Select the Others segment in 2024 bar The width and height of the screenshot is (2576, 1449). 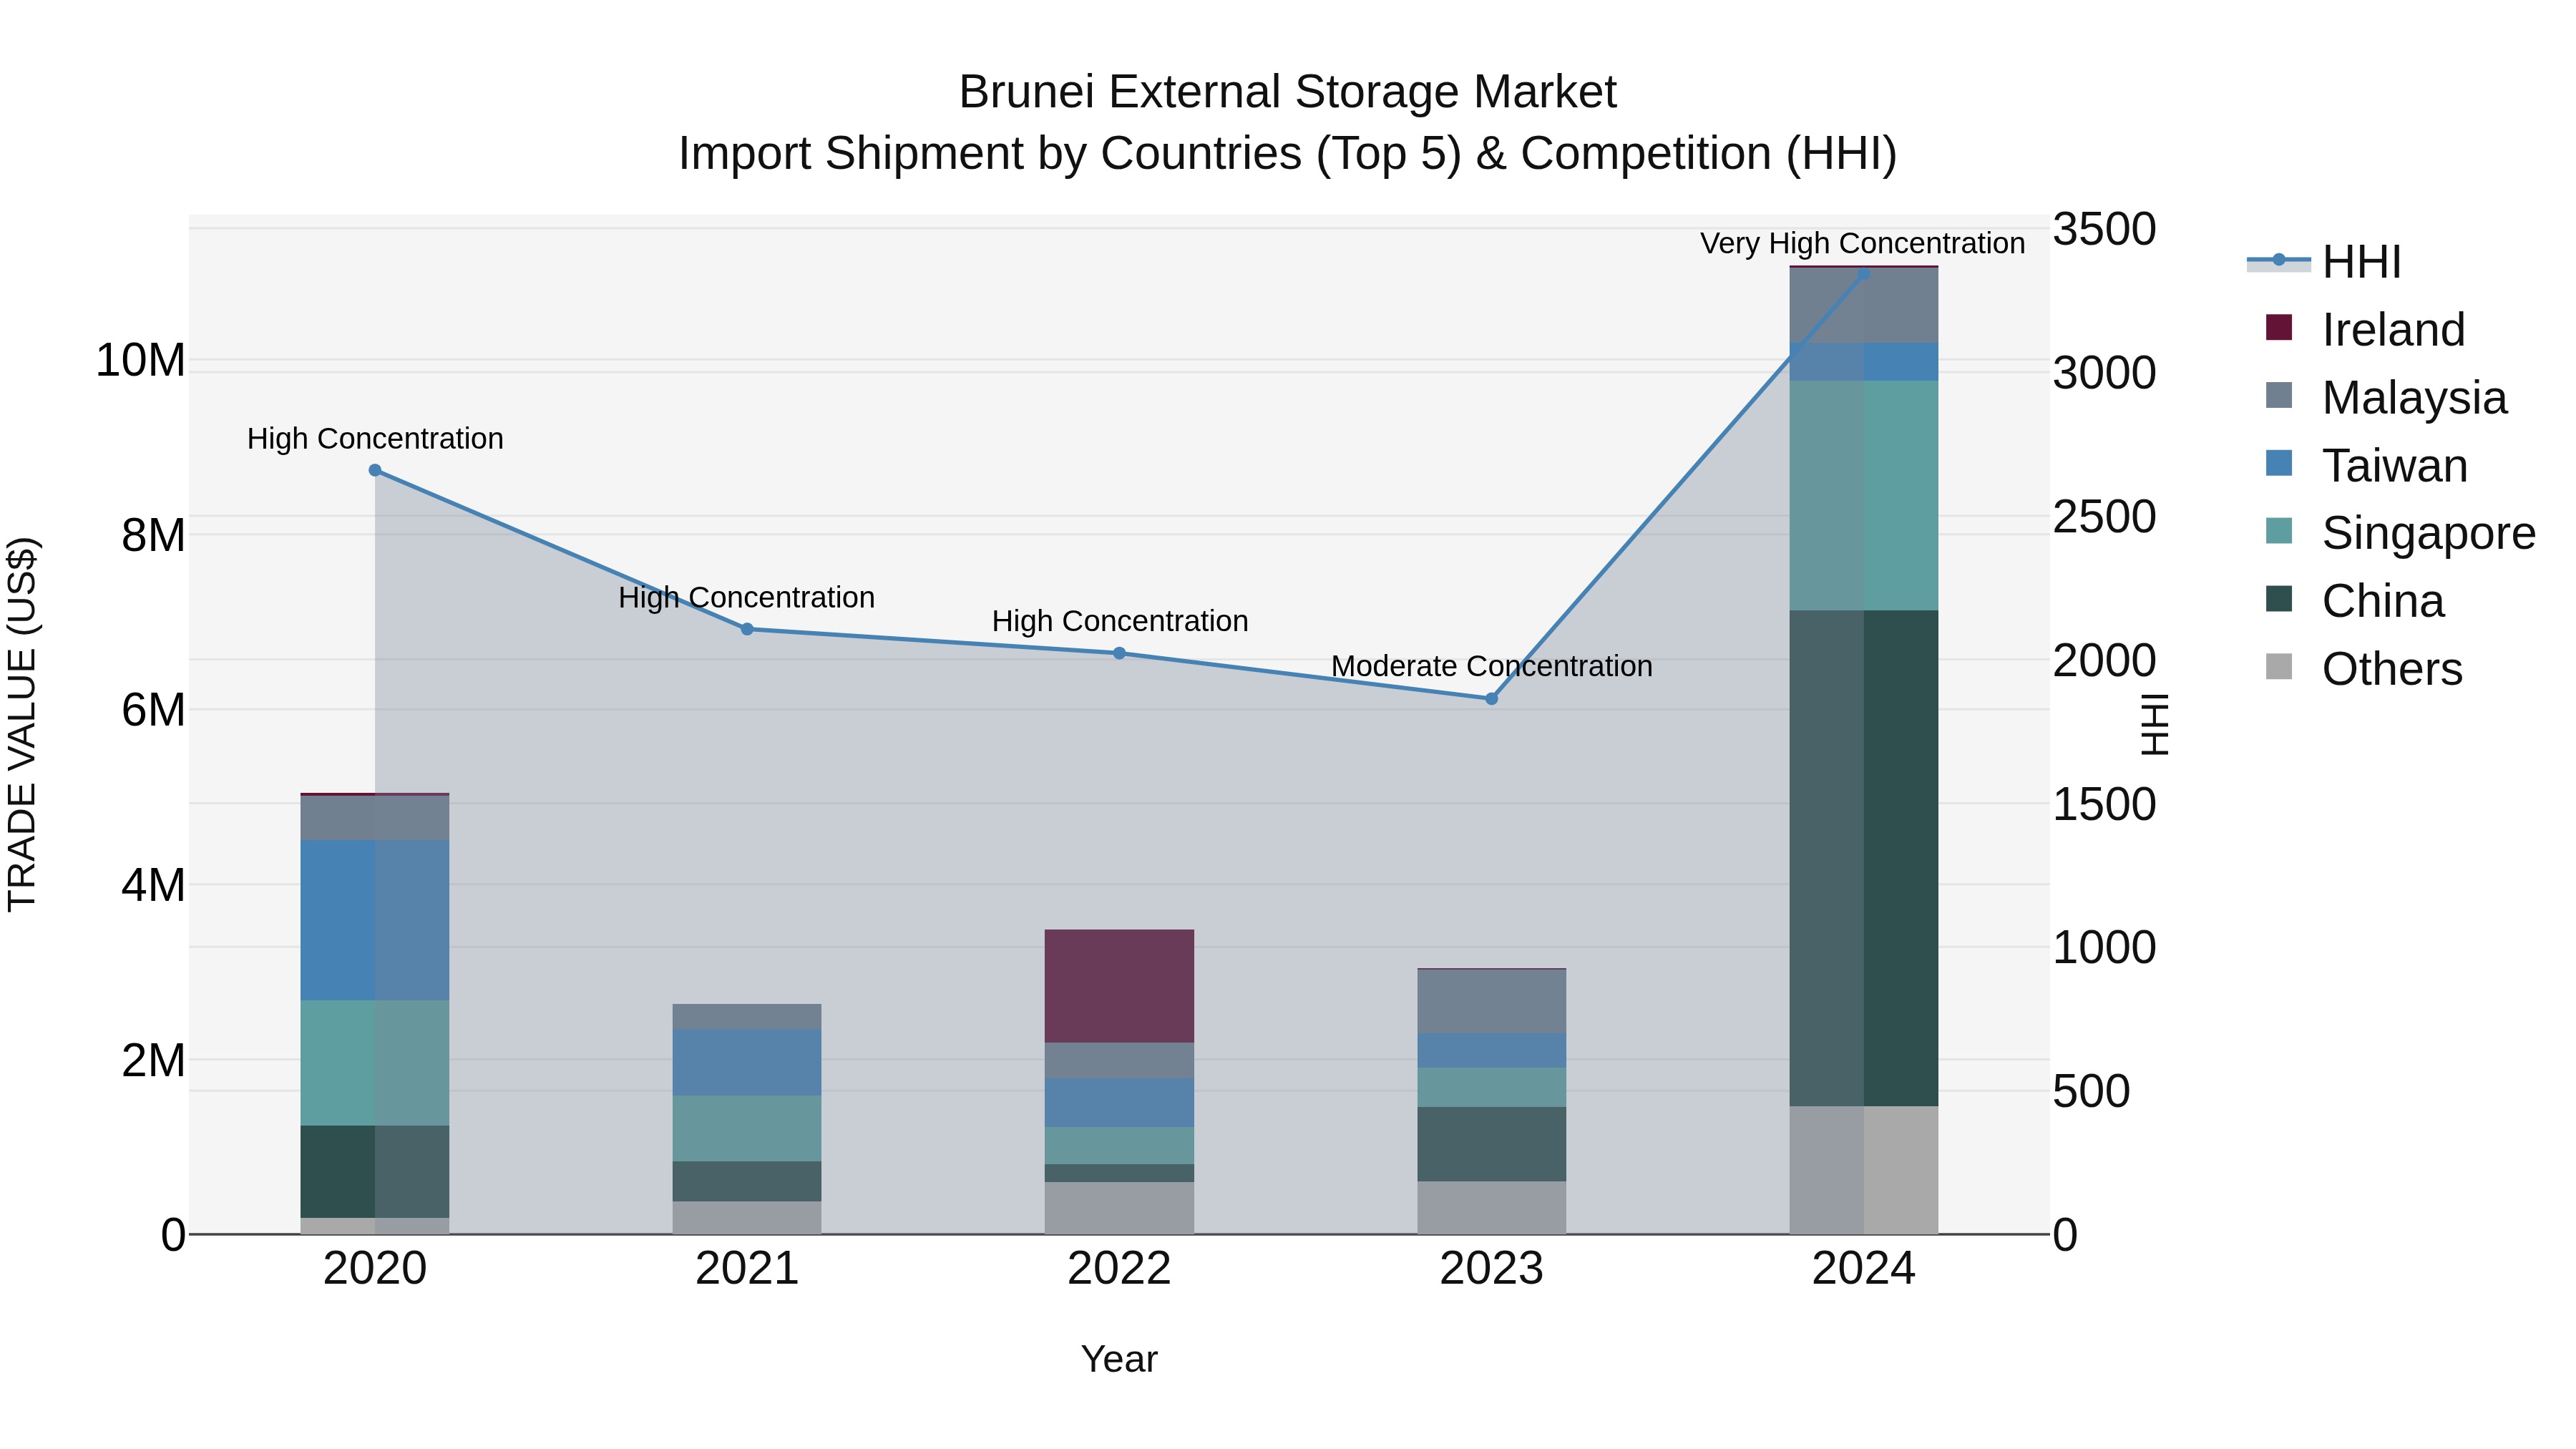(1864, 1170)
